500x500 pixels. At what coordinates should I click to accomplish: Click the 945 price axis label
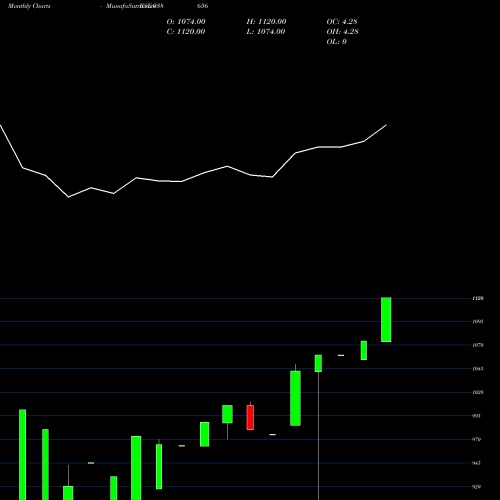point(477,463)
